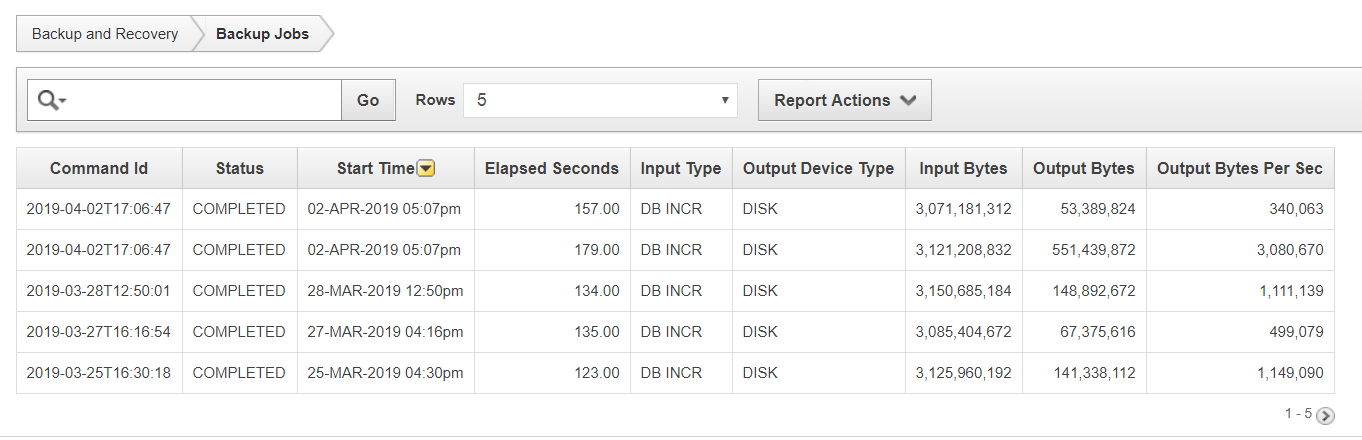Open the Backup and Recovery breadcrumb
This screenshot has width=1362, height=440.
click(x=105, y=34)
